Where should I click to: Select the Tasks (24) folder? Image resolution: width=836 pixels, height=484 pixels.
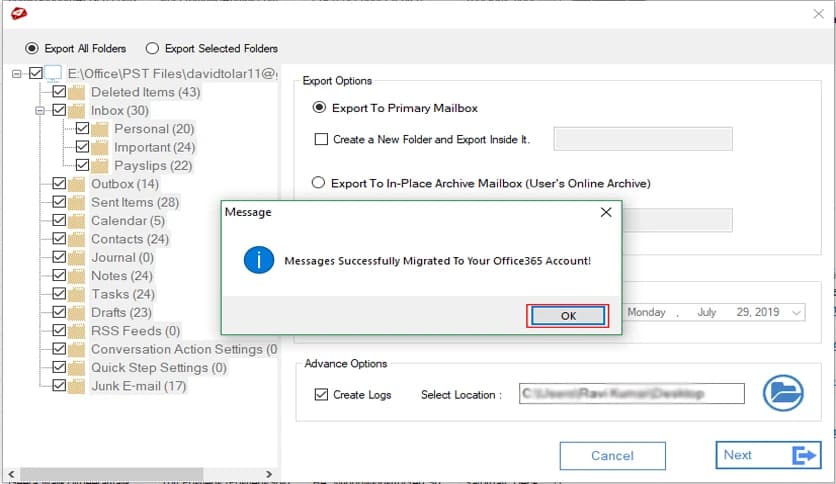pyautogui.click(x=123, y=294)
